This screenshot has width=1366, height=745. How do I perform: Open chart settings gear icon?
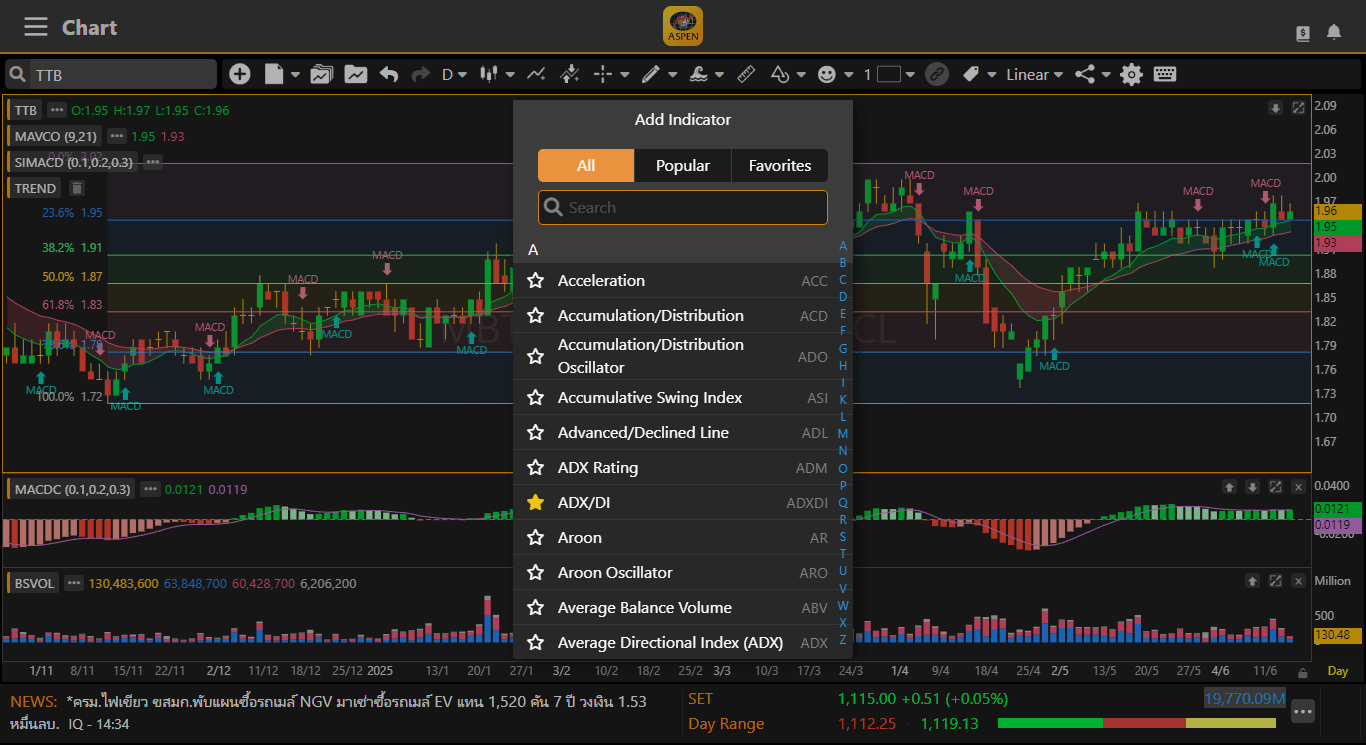coord(1131,74)
